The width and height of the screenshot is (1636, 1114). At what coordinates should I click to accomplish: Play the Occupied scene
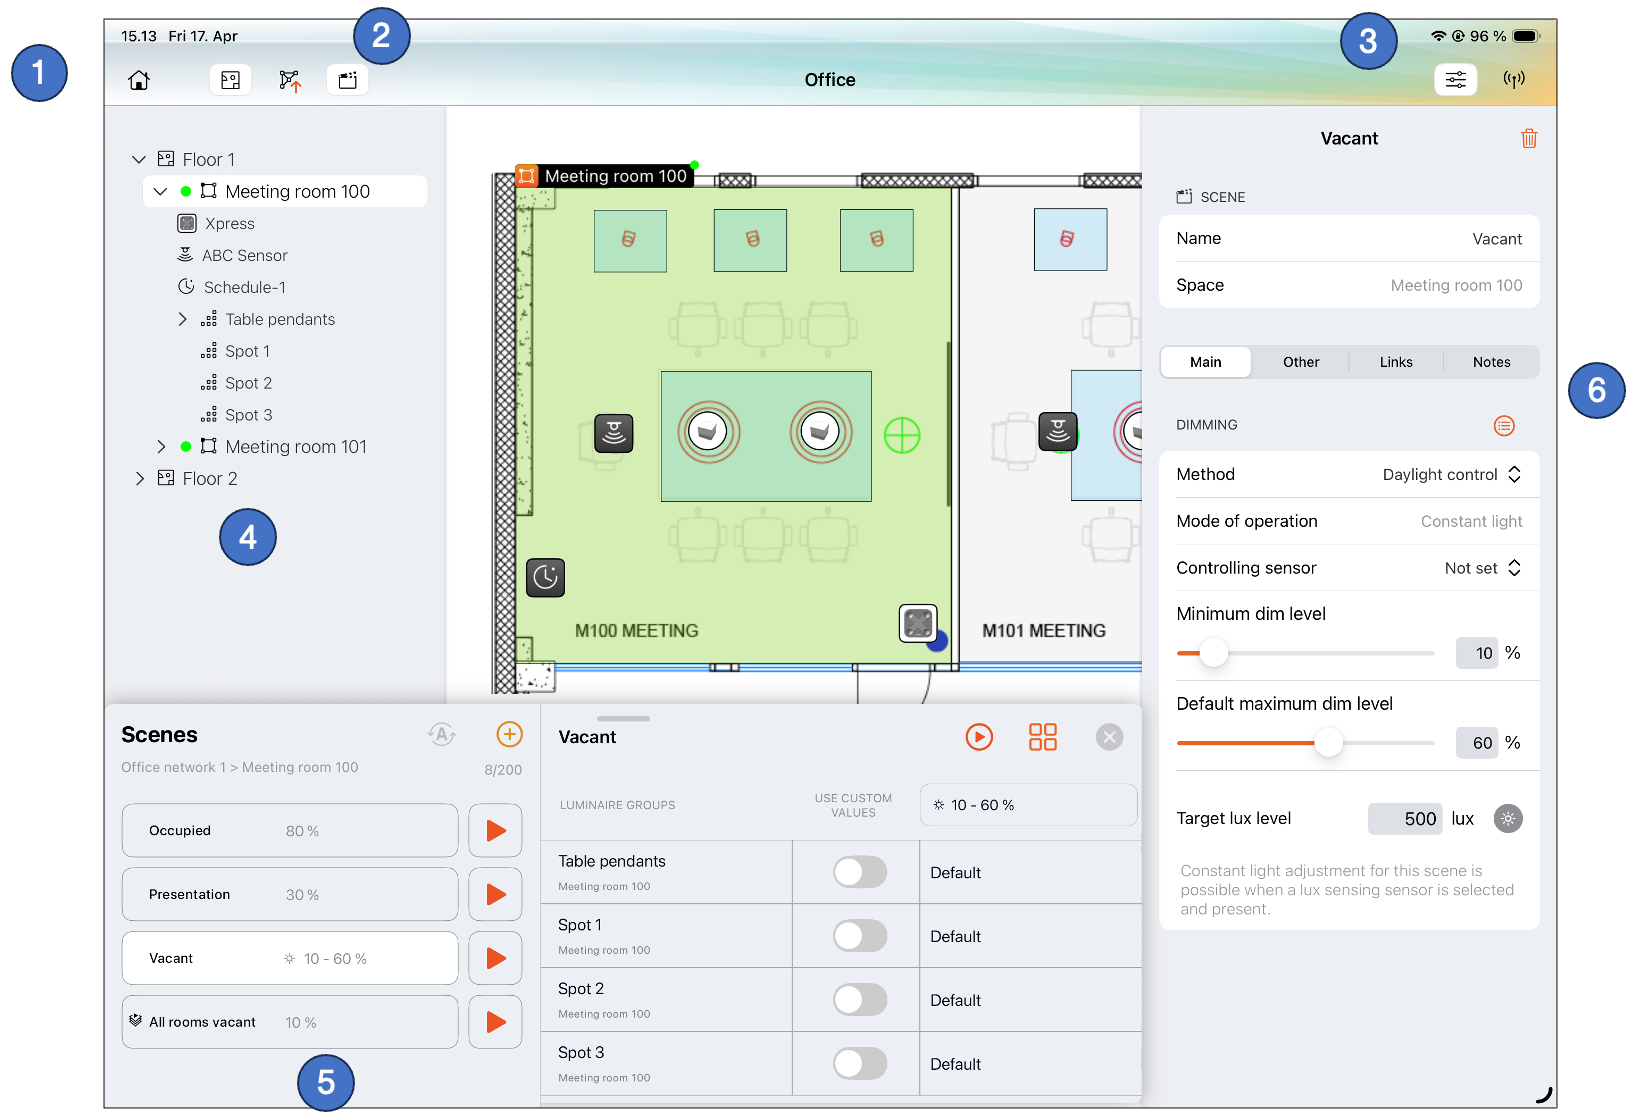click(x=495, y=830)
